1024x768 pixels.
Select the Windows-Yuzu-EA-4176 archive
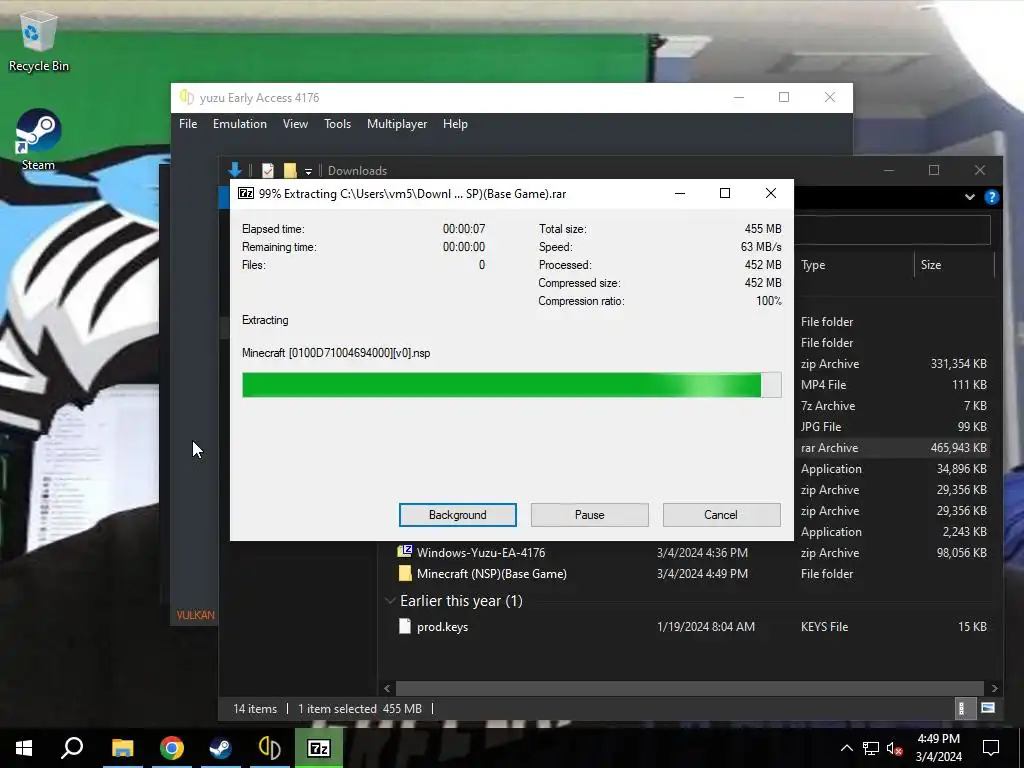(481, 552)
